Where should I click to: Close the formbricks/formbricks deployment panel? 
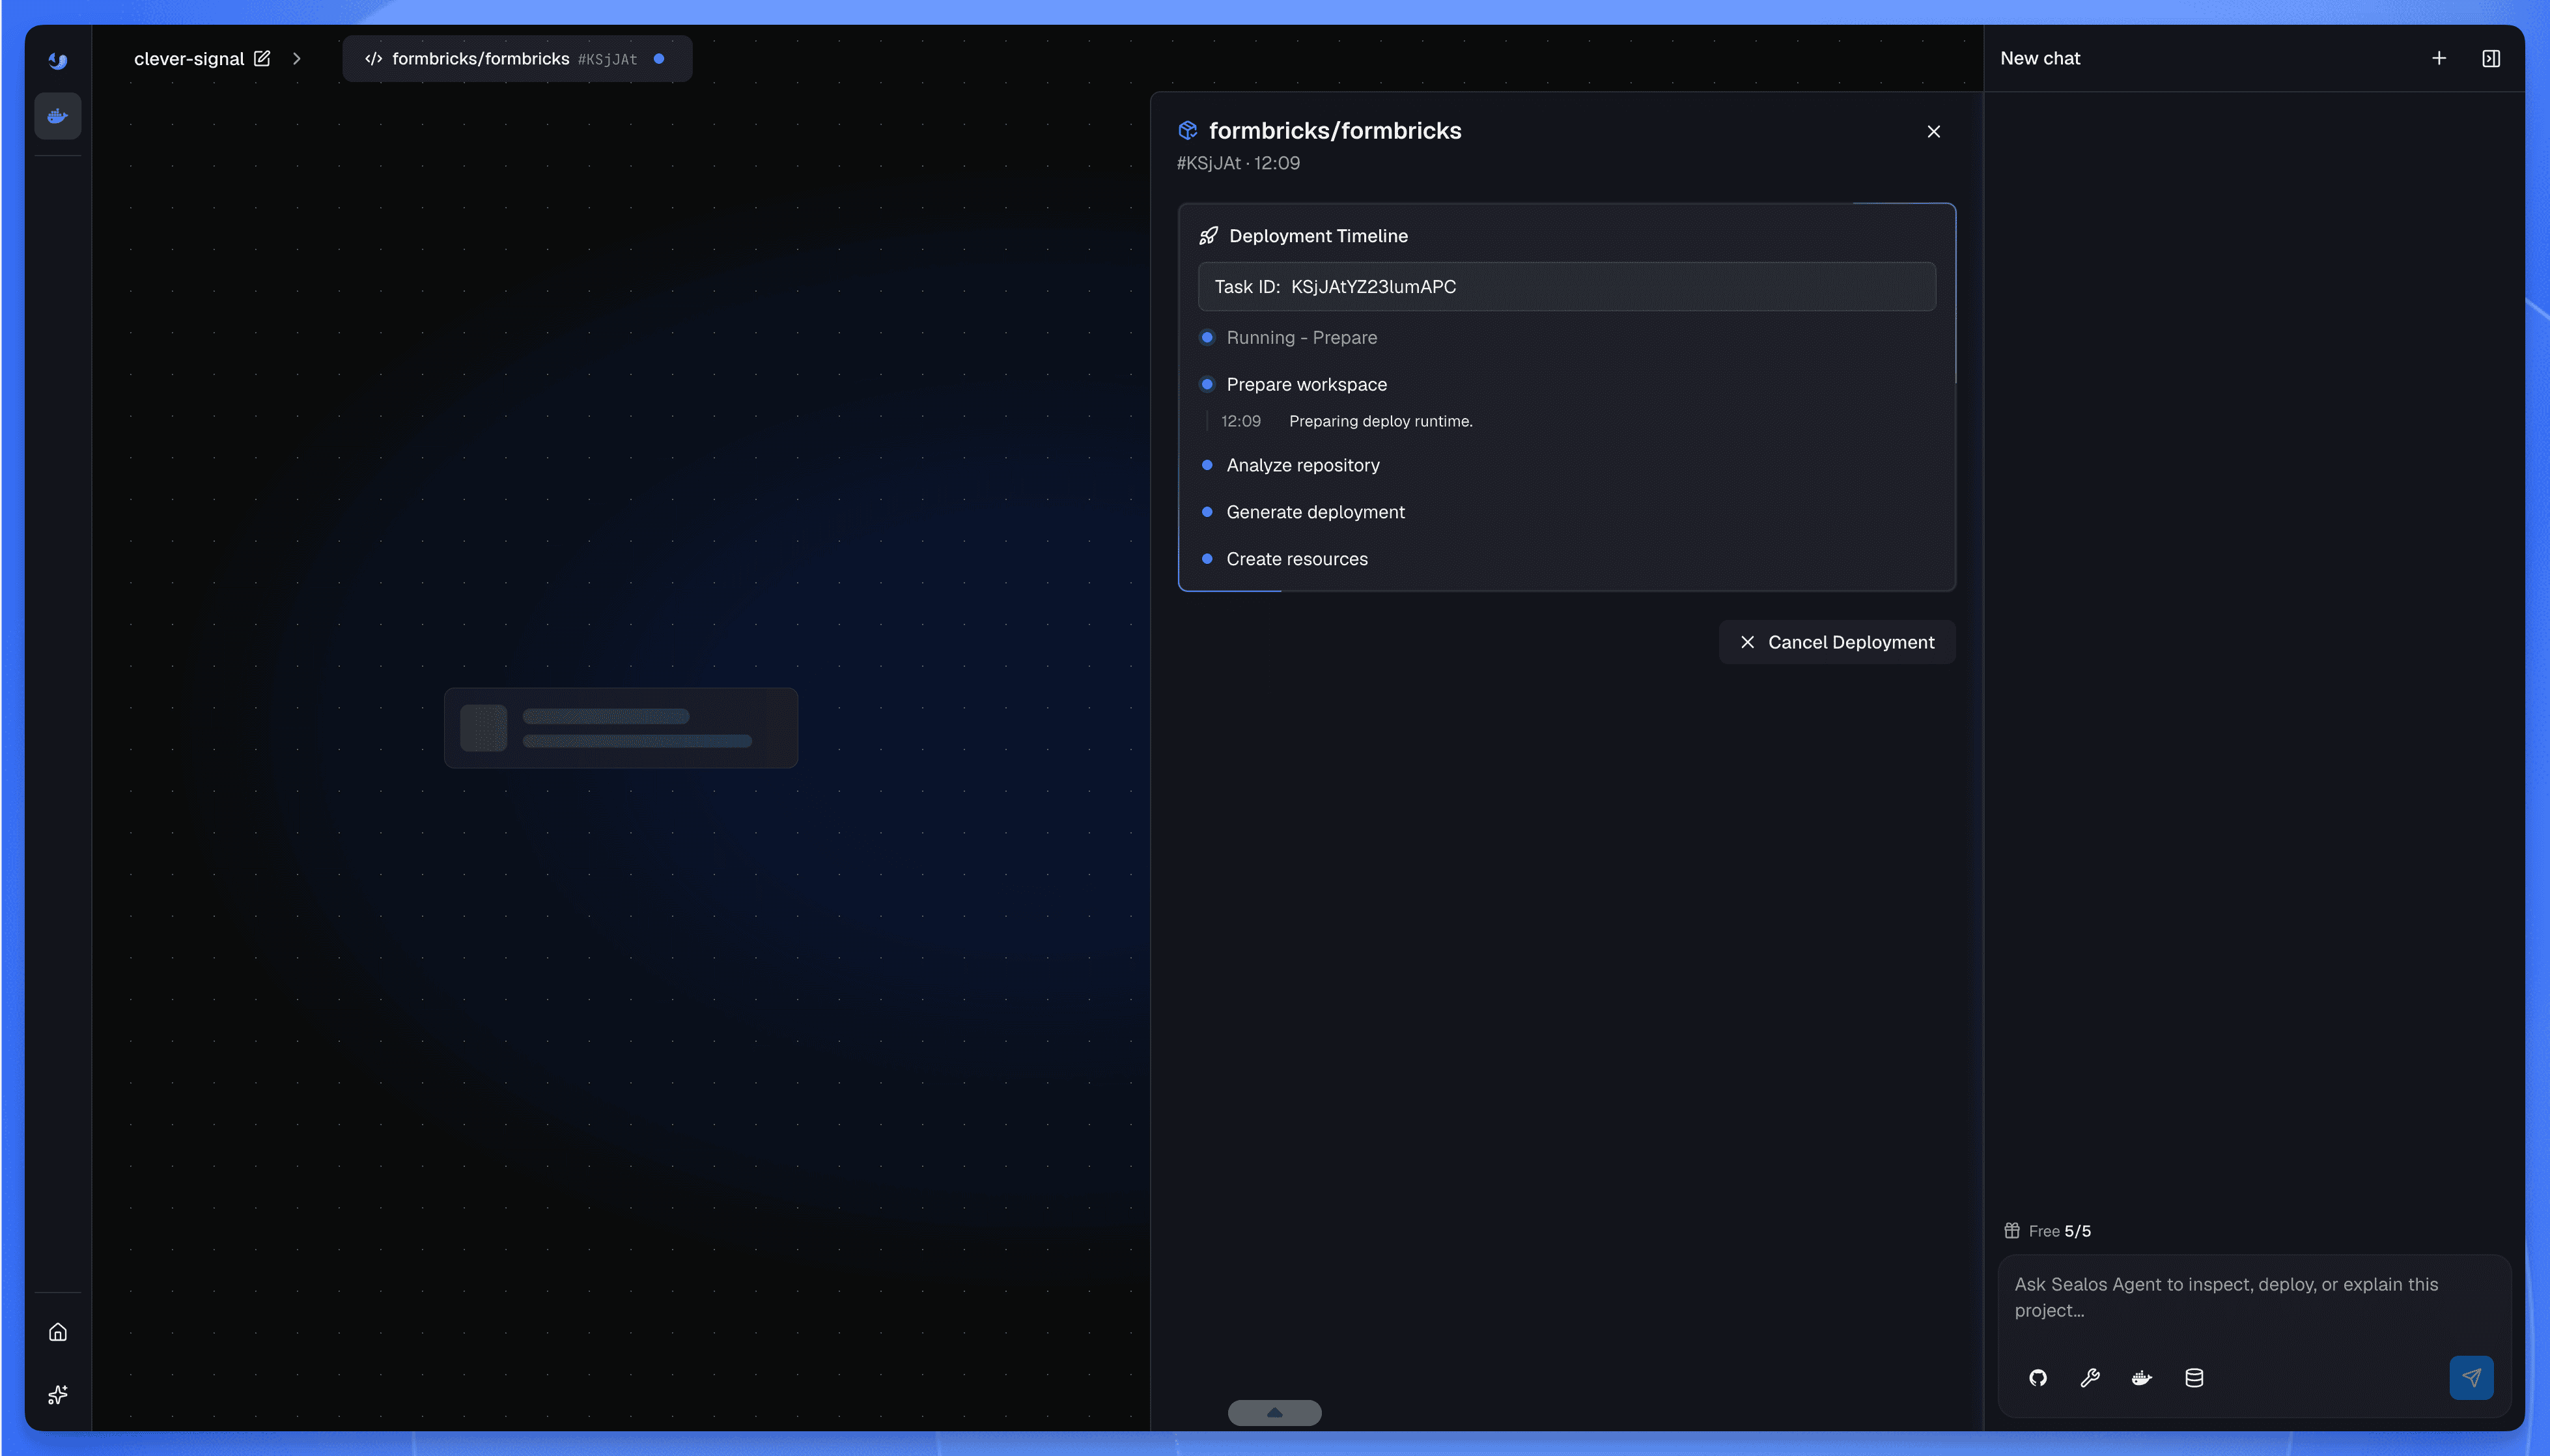point(1934,132)
